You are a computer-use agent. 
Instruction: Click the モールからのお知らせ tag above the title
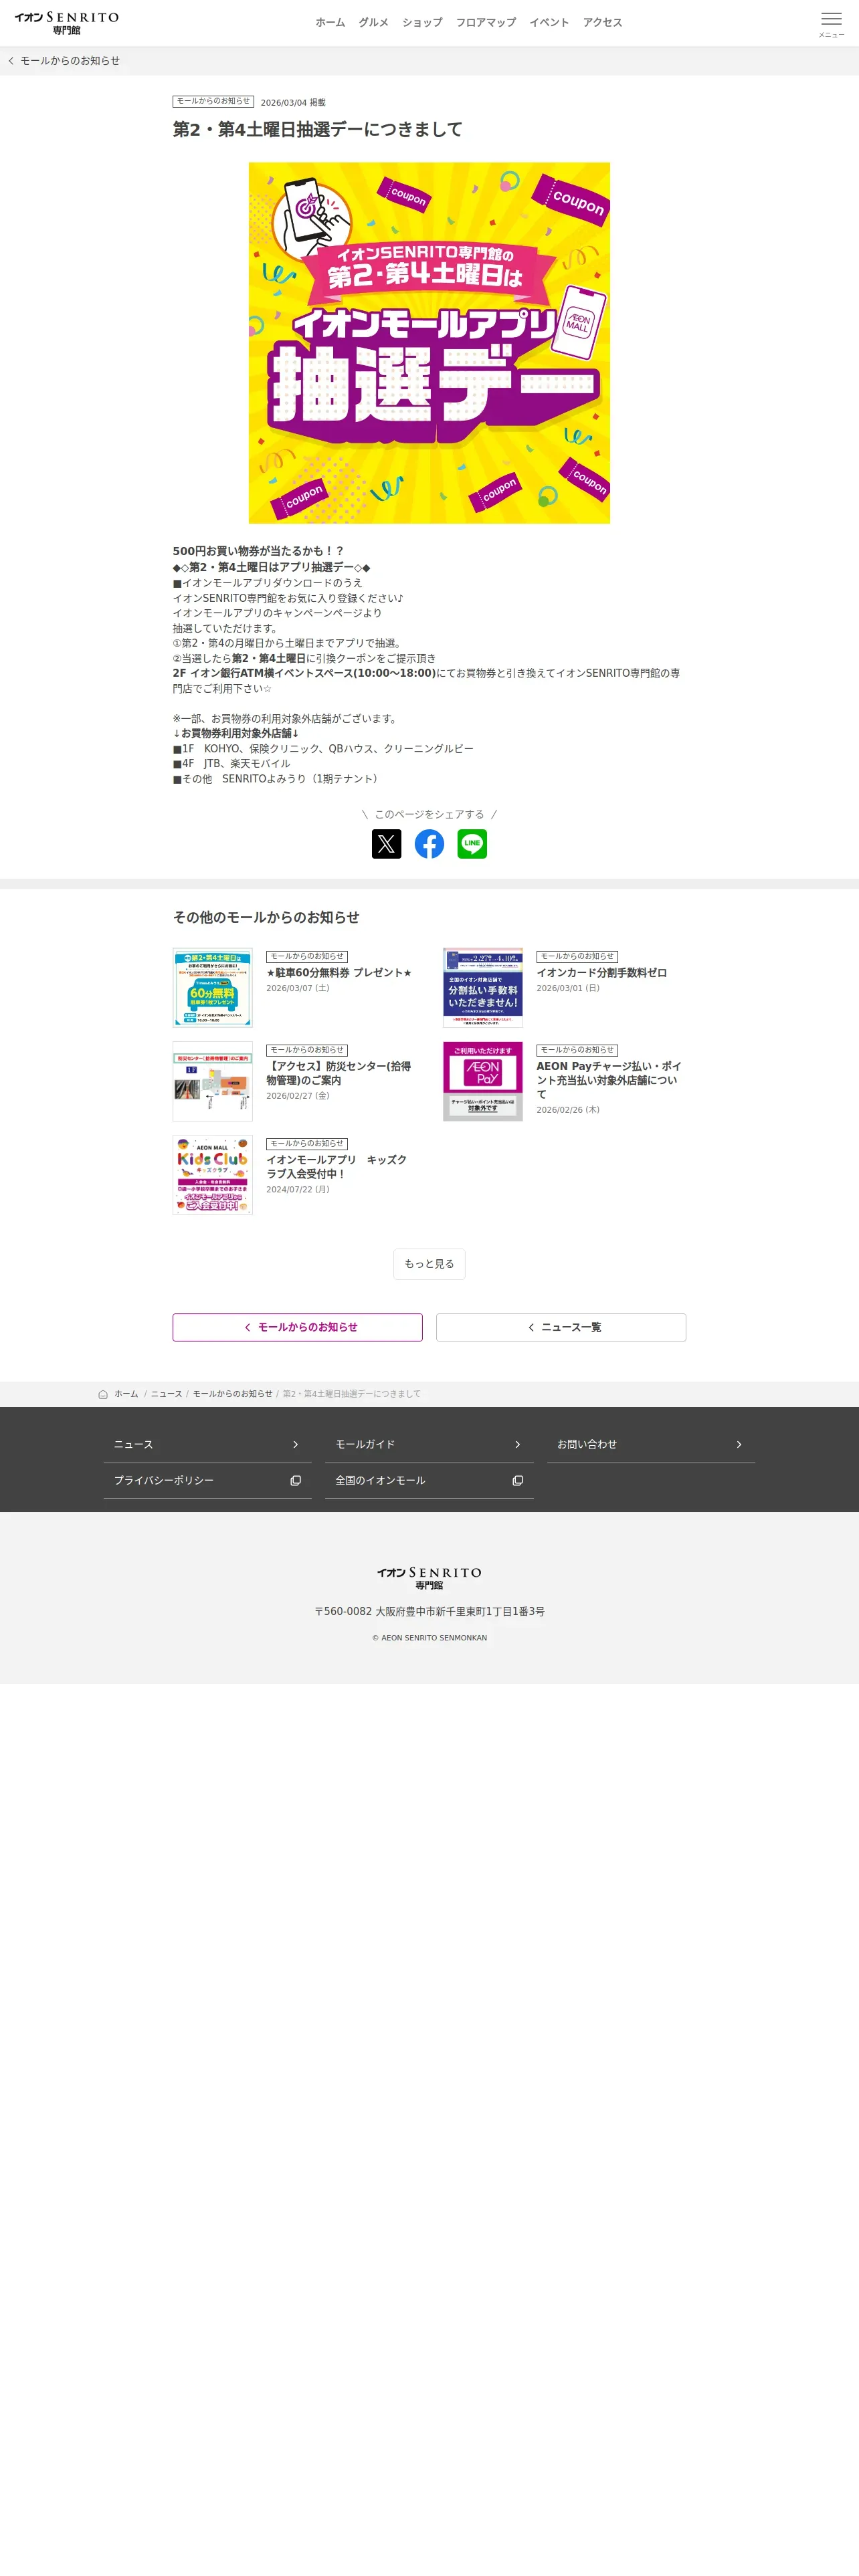point(213,101)
